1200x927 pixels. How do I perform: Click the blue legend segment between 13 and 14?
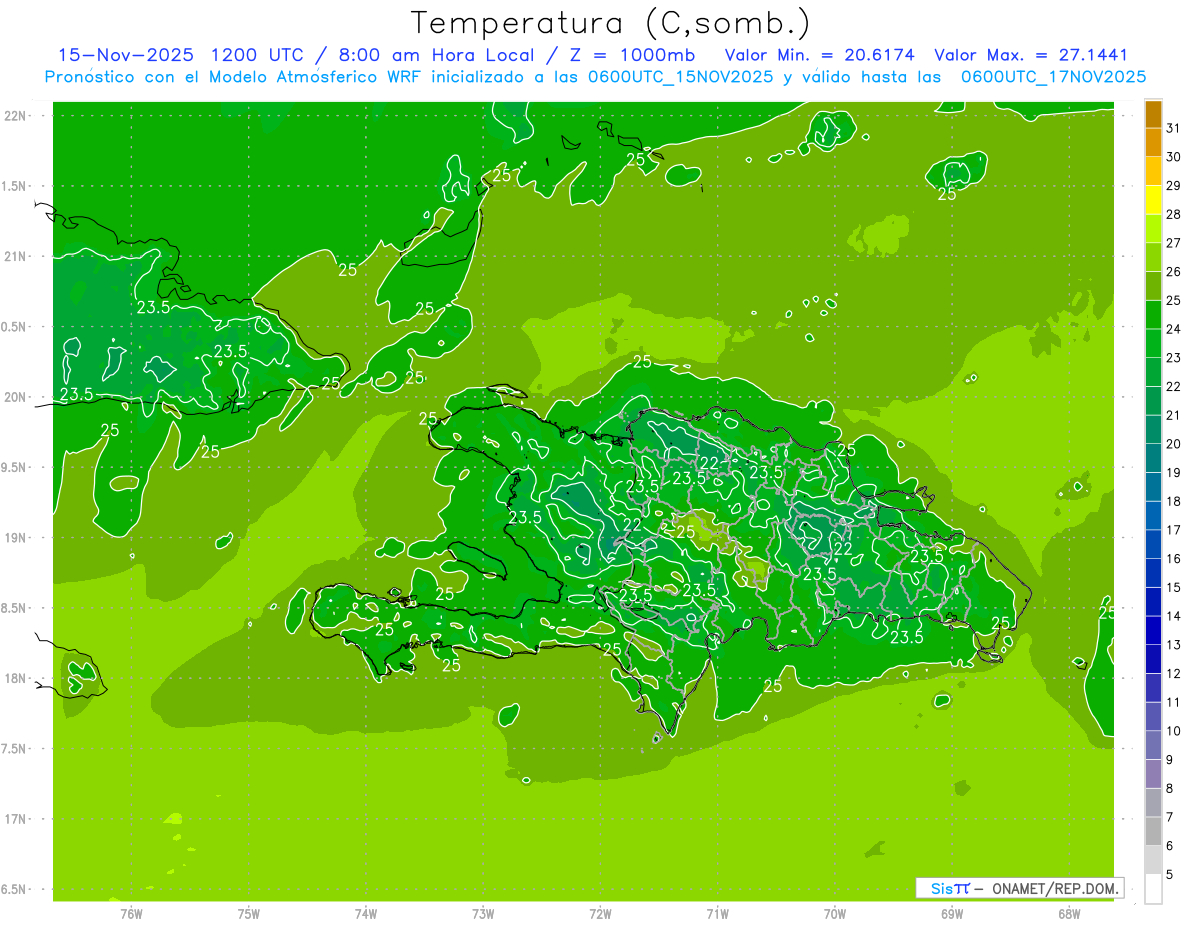click(1153, 630)
